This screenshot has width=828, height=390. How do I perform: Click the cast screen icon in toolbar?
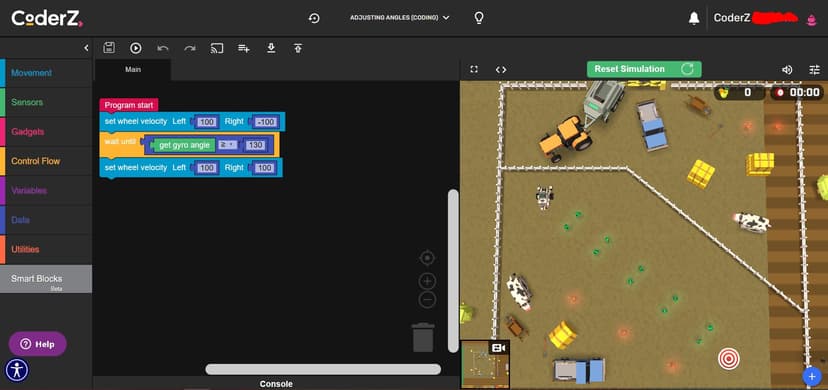[217, 49]
